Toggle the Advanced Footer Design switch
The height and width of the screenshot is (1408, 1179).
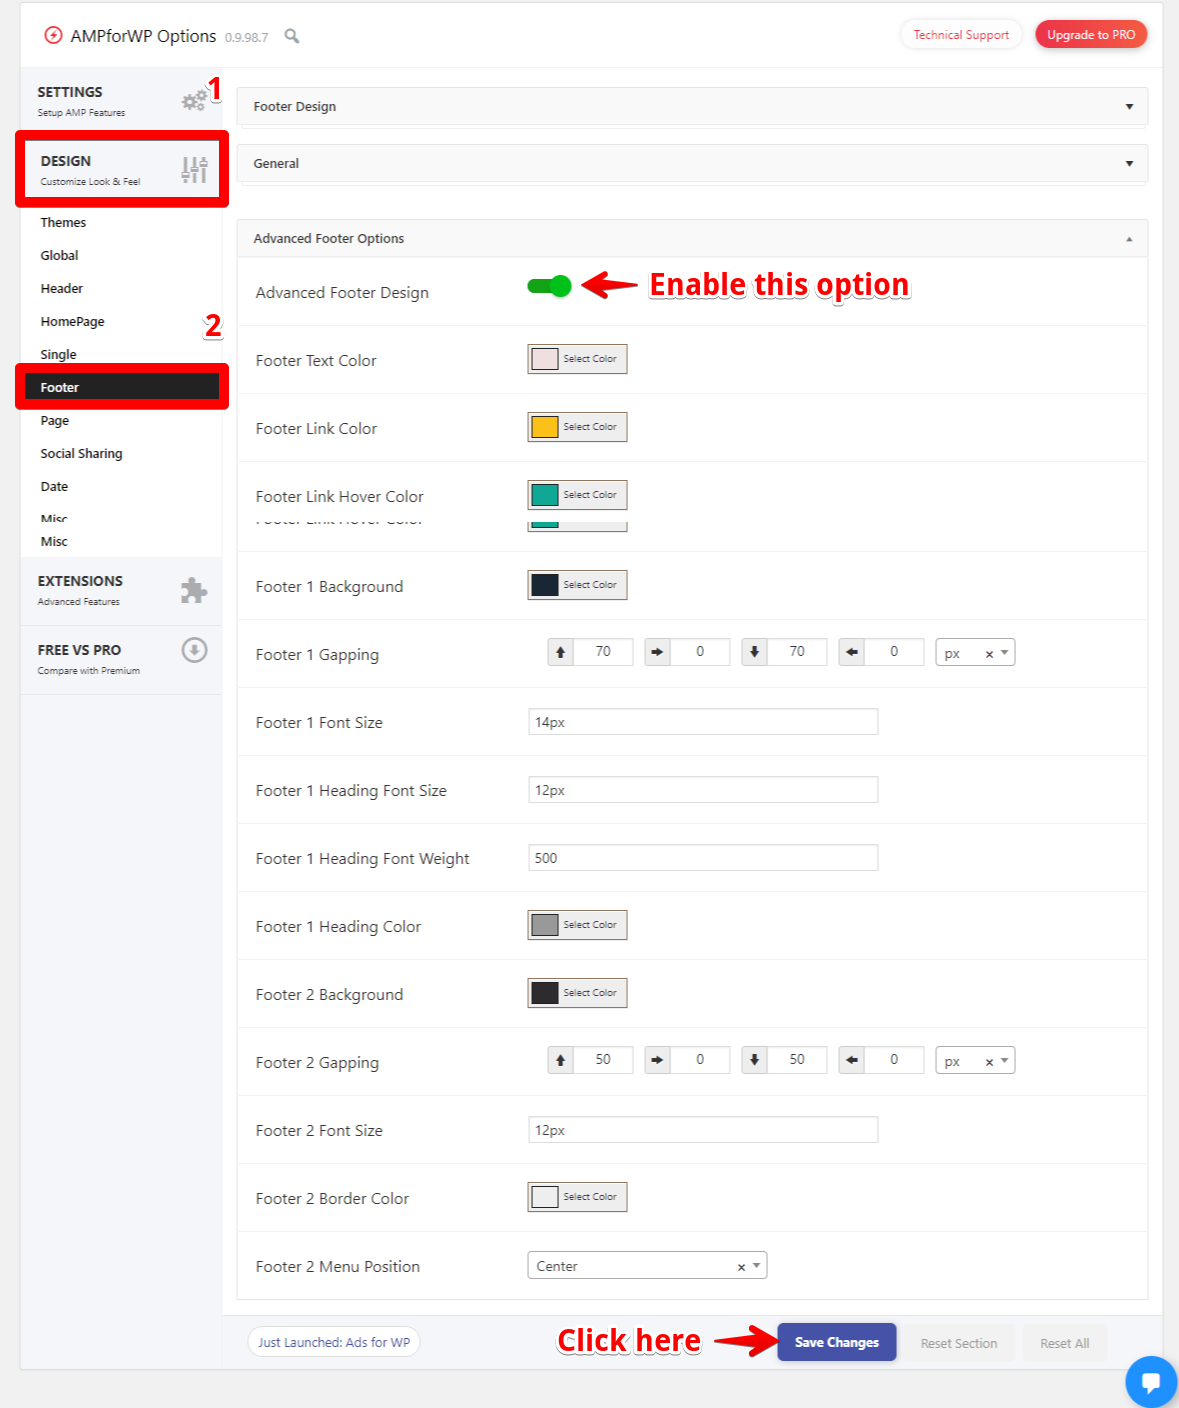[x=549, y=286]
